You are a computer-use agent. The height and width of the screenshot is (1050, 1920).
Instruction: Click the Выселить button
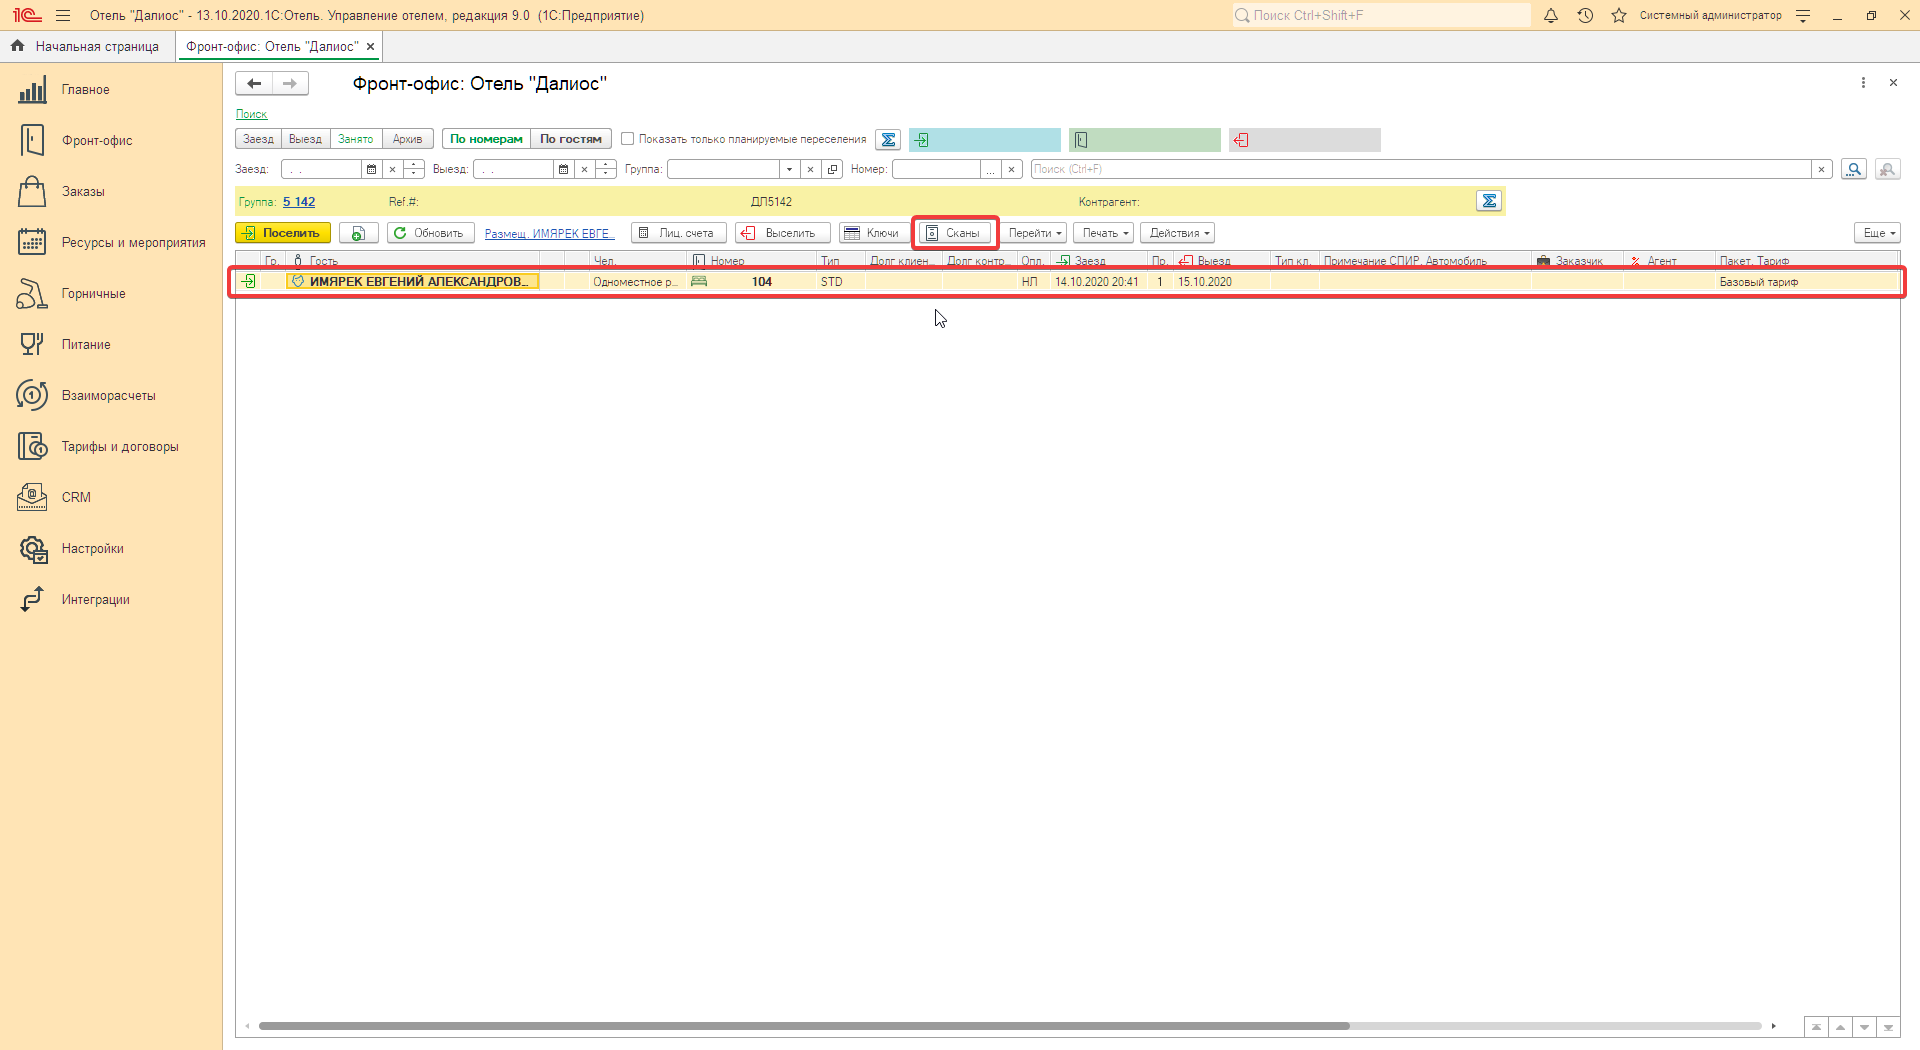coord(783,234)
